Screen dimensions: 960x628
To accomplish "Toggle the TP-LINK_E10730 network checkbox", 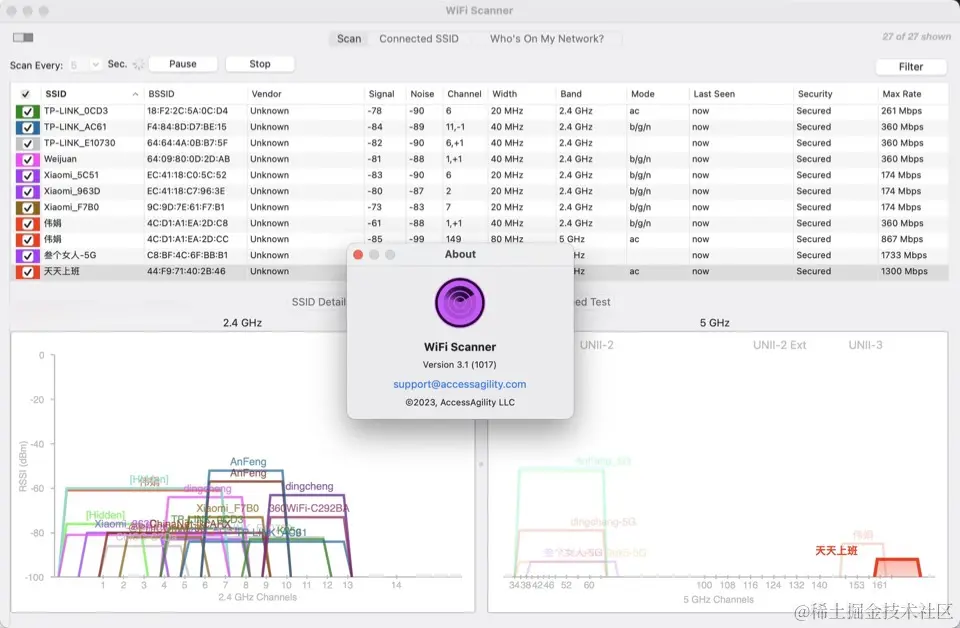I will pos(28,143).
